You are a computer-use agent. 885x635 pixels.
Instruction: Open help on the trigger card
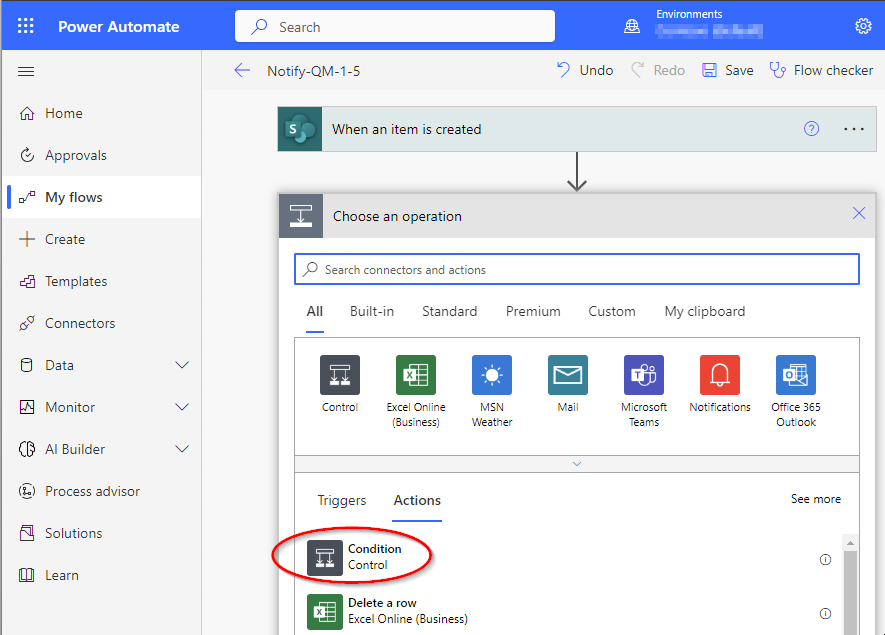(812, 129)
